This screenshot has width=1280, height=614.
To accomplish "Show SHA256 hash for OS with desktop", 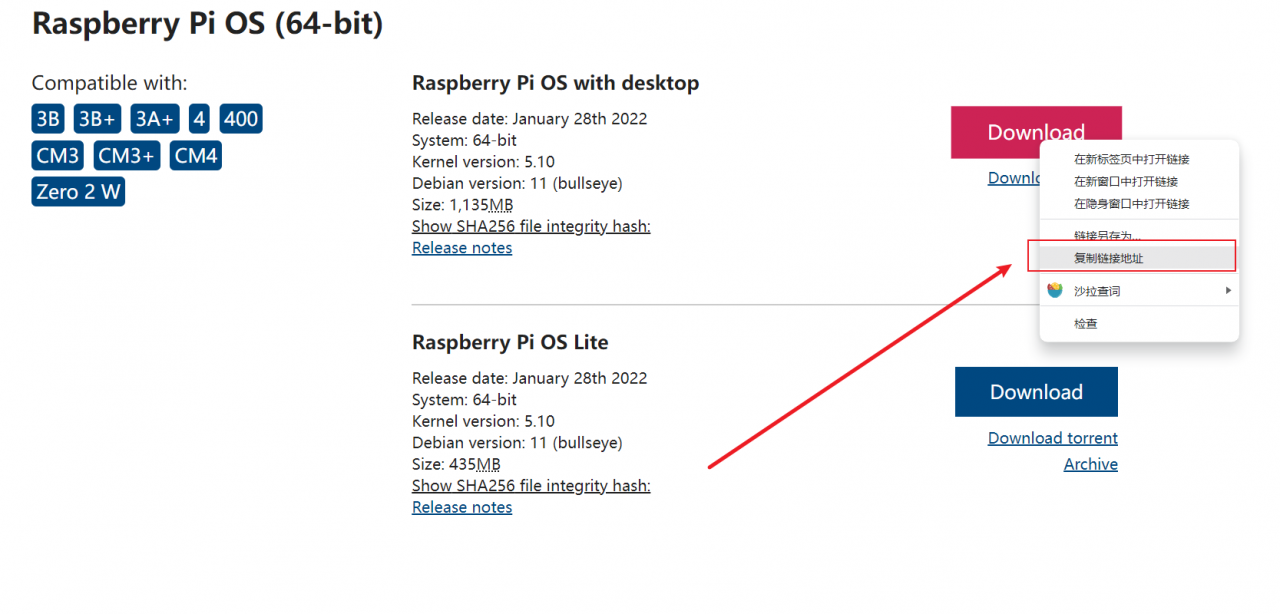I will pyautogui.click(x=531, y=226).
